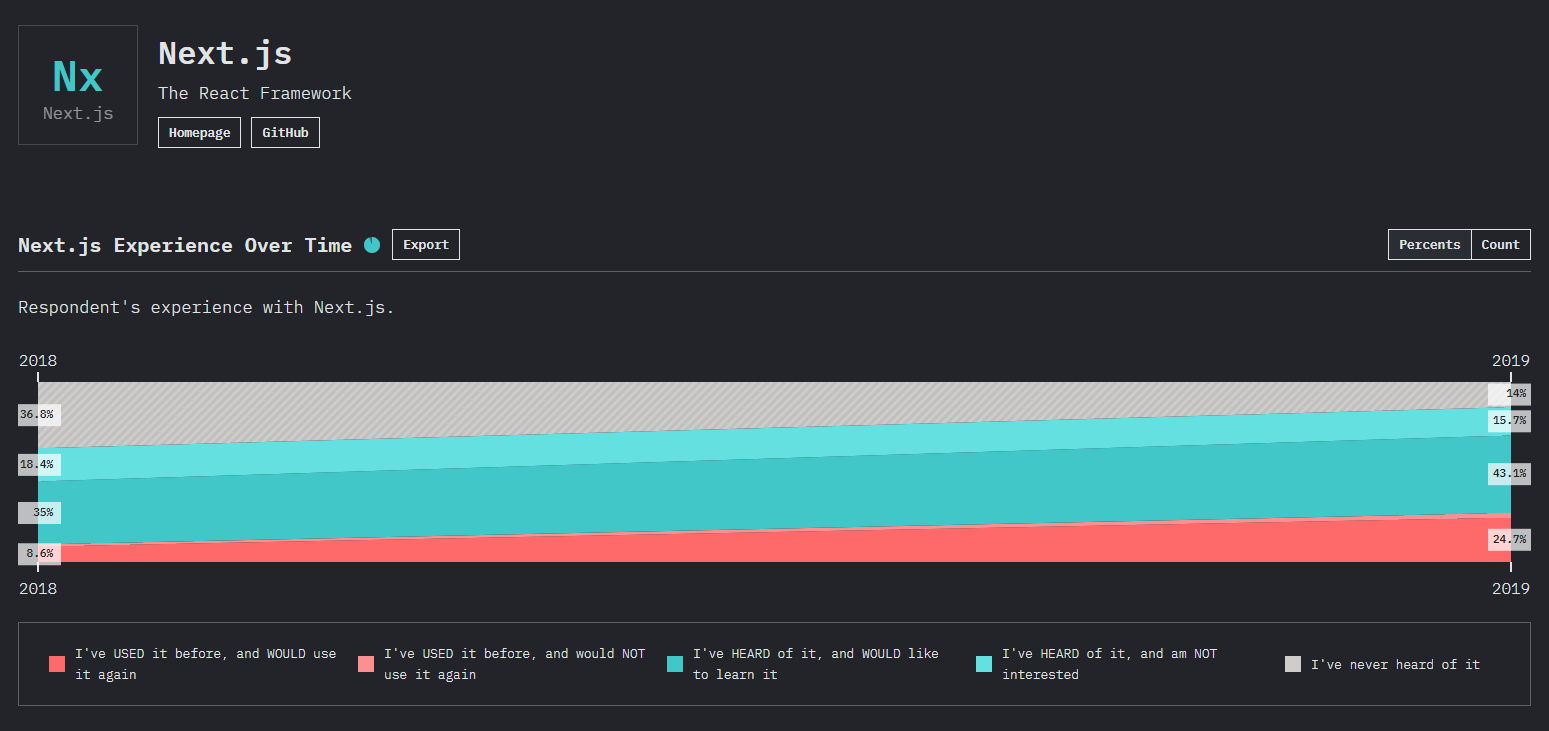
Task: Click the legend text 'I've never heard of it'
Action: tap(1395, 664)
